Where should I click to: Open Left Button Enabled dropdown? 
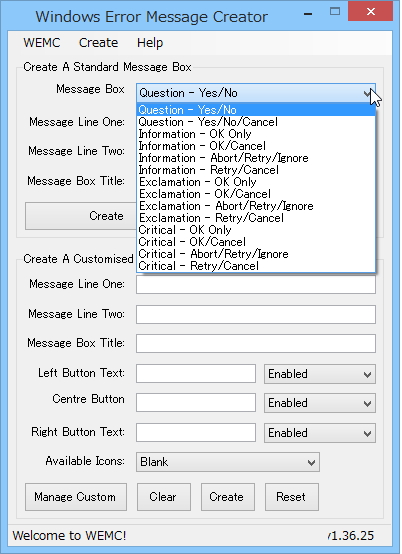pyautogui.click(x=320, y=374)
